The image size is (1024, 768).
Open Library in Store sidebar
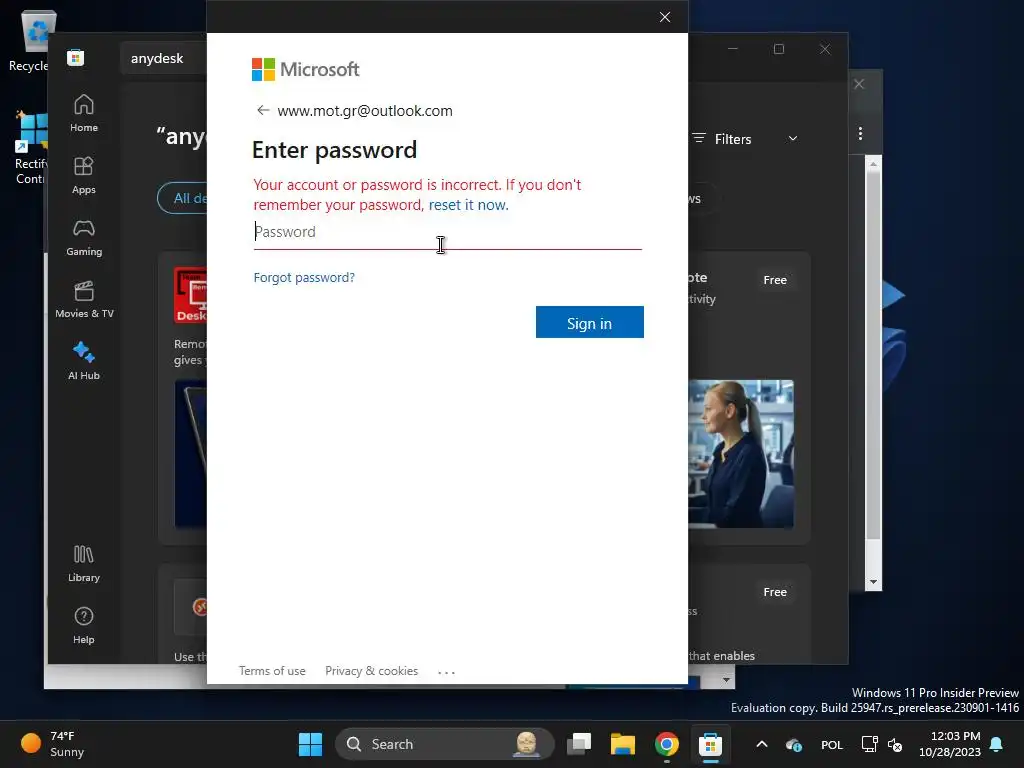tap(84, 563)
